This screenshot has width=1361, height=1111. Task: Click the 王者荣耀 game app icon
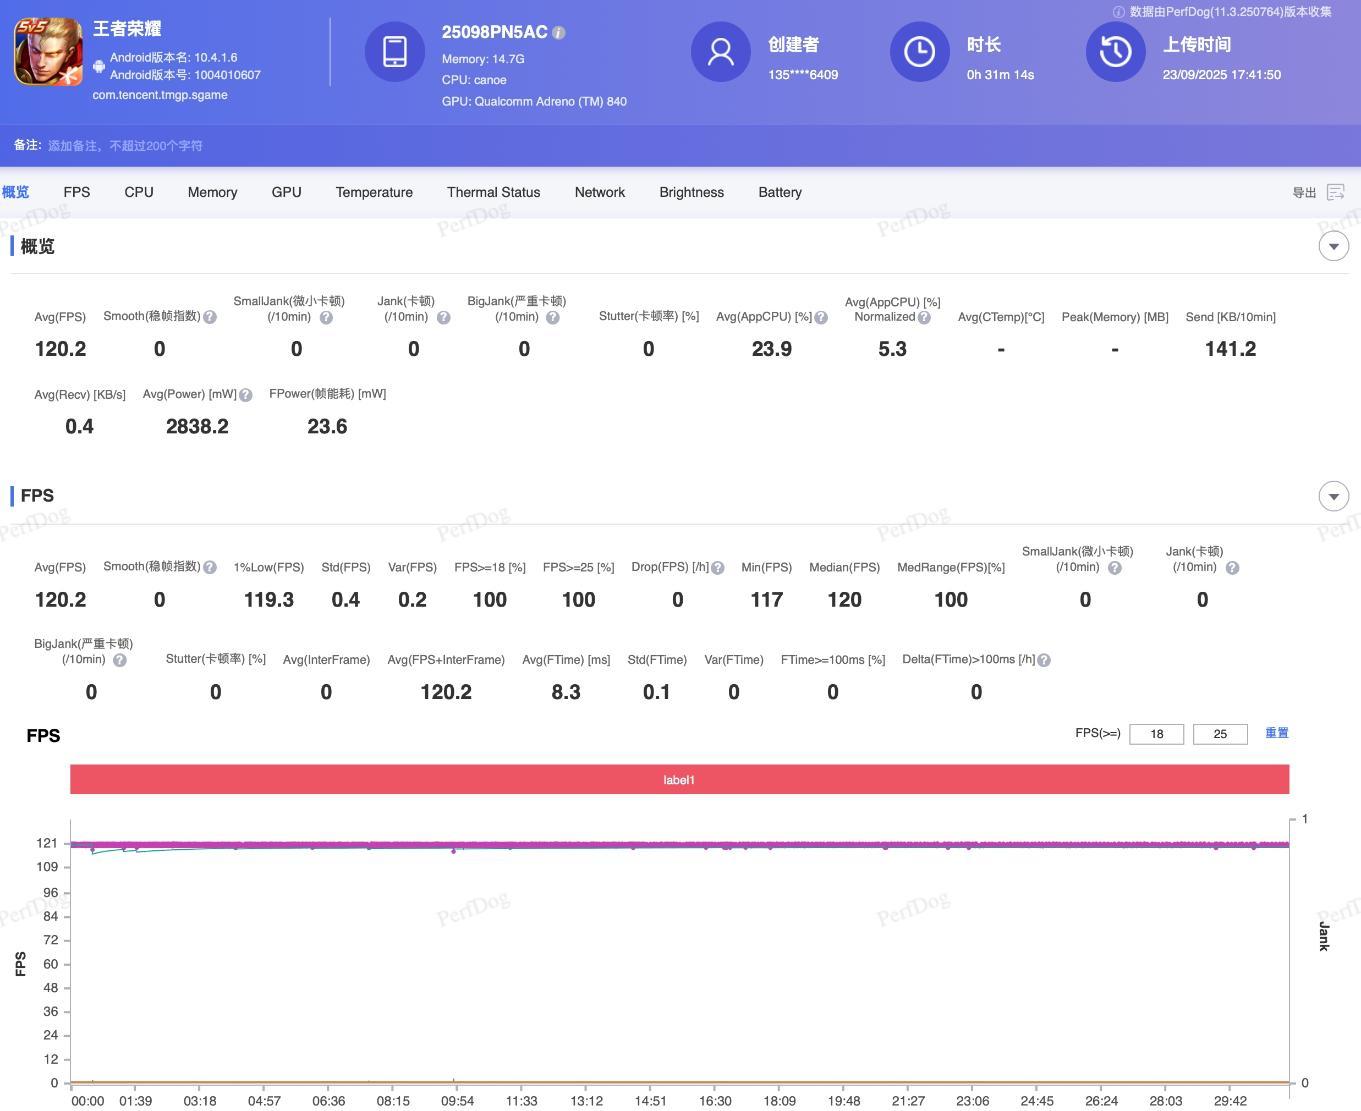[x=48, y=53]
